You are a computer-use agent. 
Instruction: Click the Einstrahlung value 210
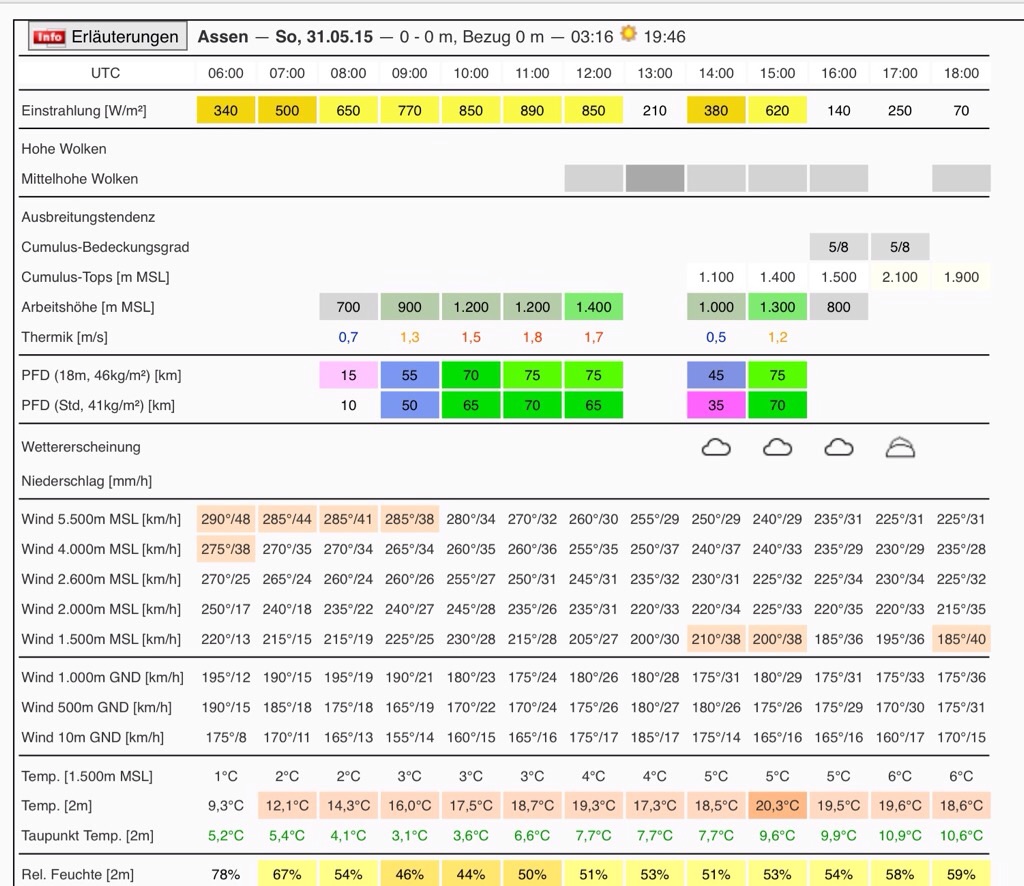pyautogui.click(x=654, y=110)
